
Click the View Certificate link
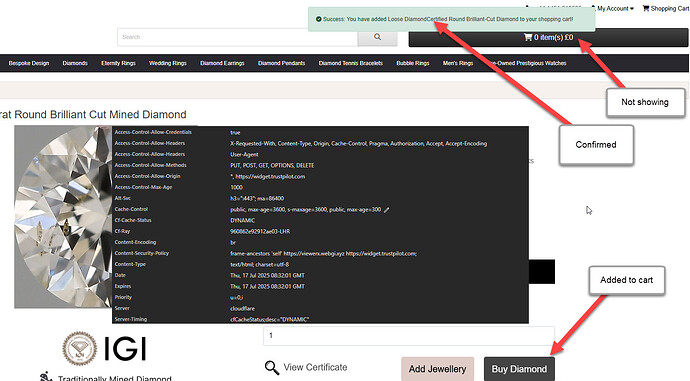(315, 367)
